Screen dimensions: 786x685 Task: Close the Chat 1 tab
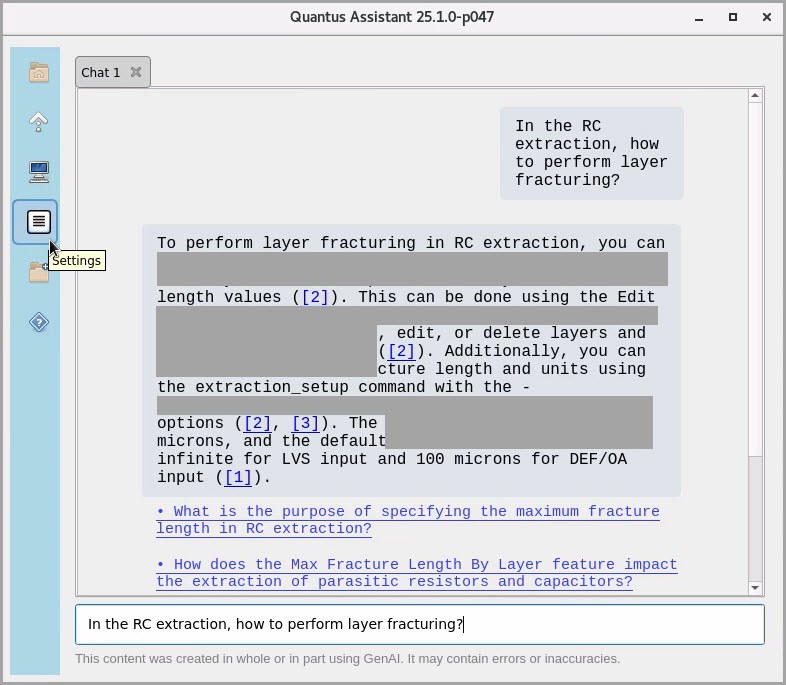tap(136, 72)
